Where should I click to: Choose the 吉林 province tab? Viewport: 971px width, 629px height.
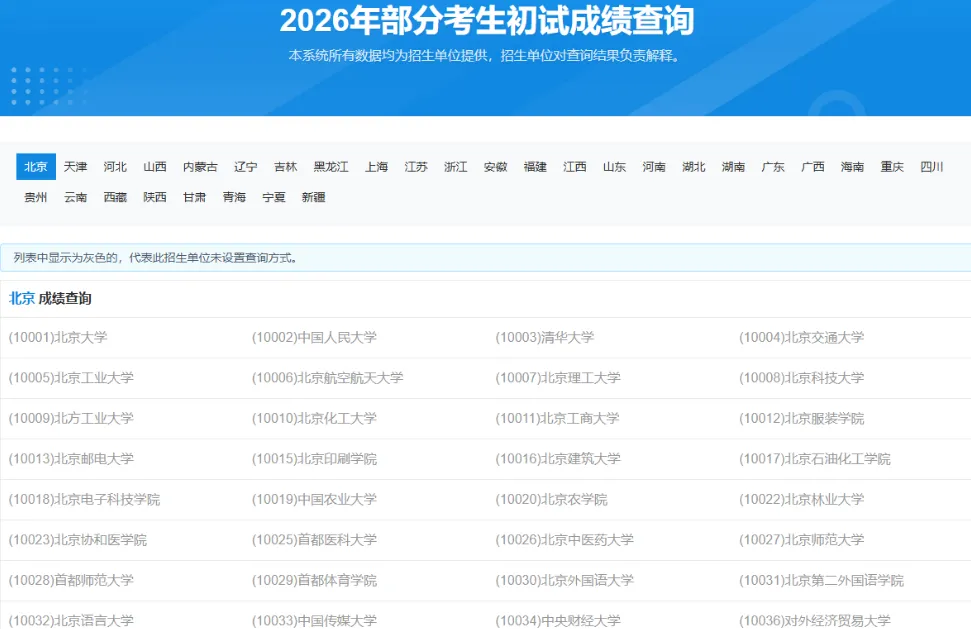(x=285, y=167)
